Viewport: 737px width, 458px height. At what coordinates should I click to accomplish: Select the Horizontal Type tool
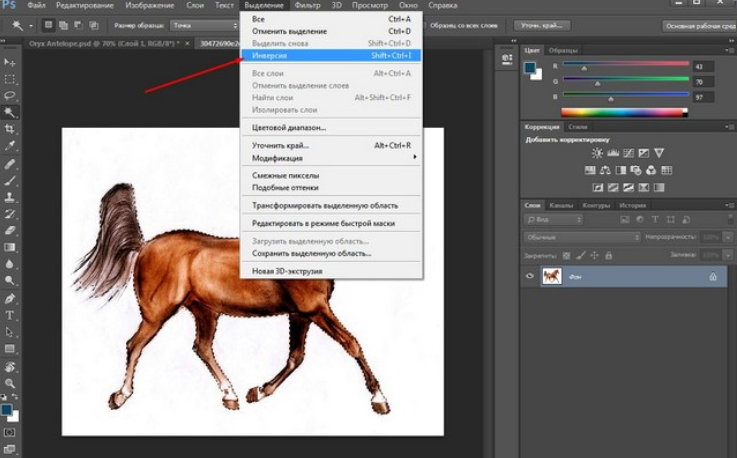point(9,315)
